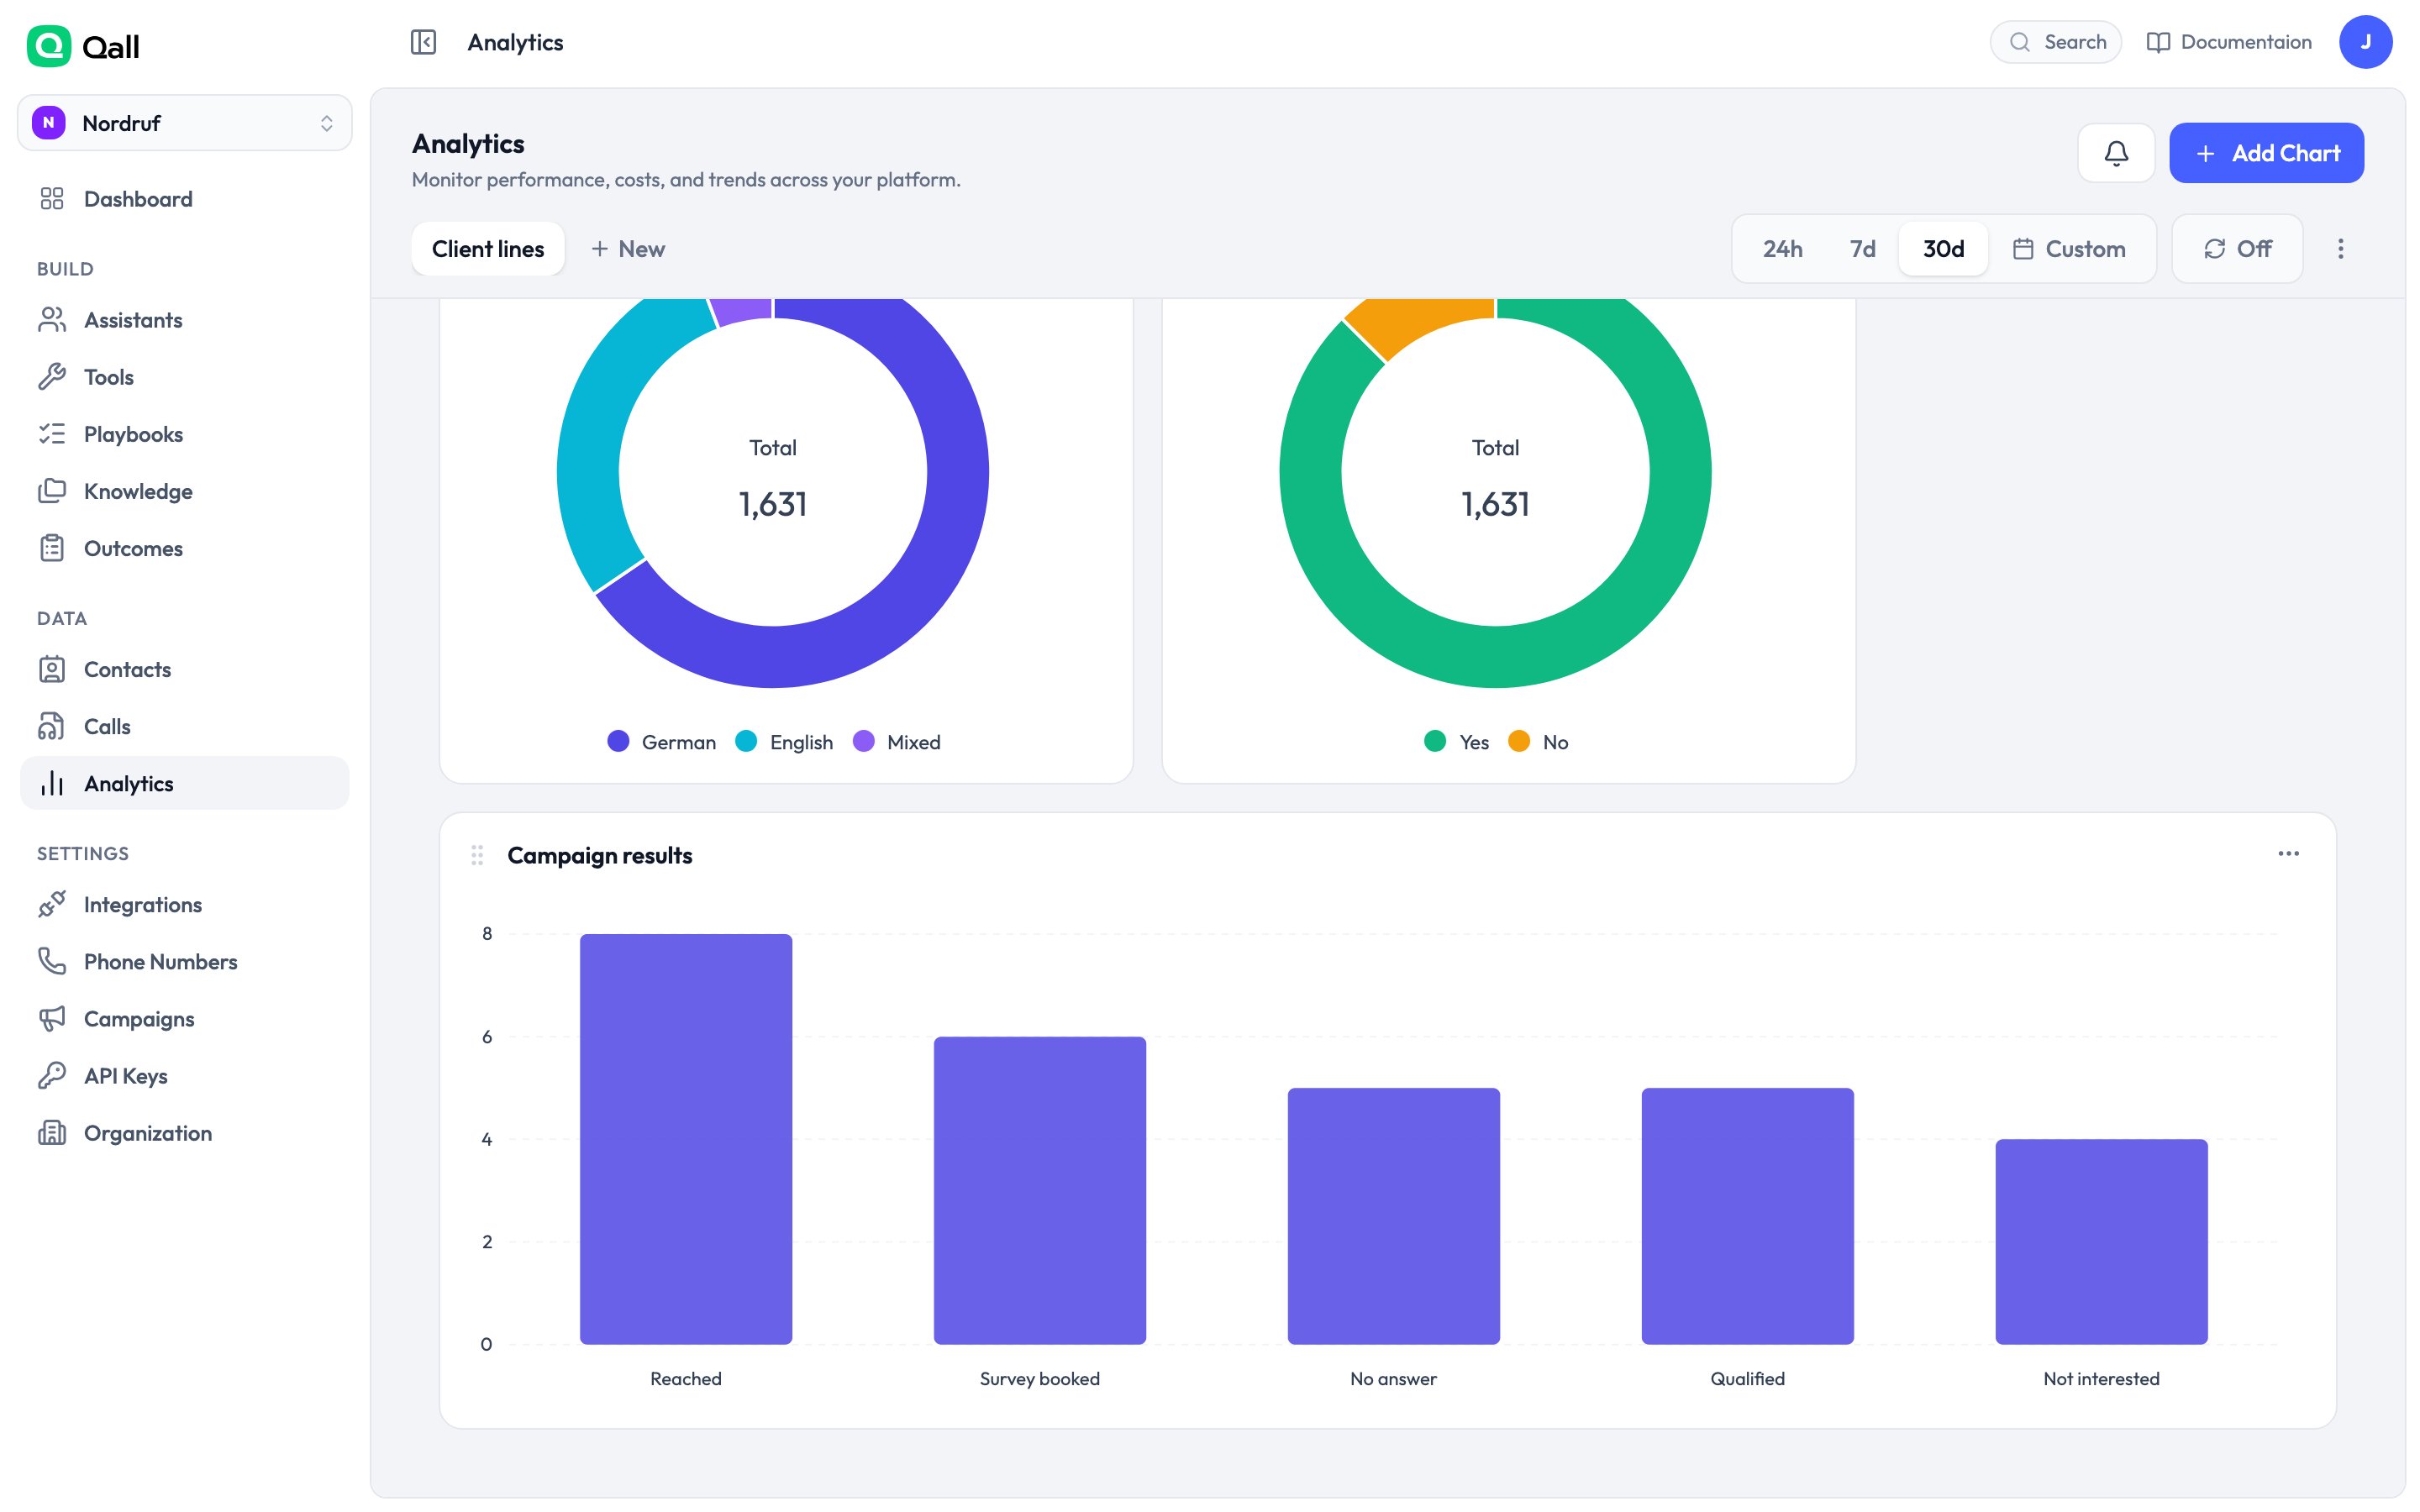Open the tab bar's three-dot options menu
This screenshot has width=2420, height=1512.
click(2340, 249)
